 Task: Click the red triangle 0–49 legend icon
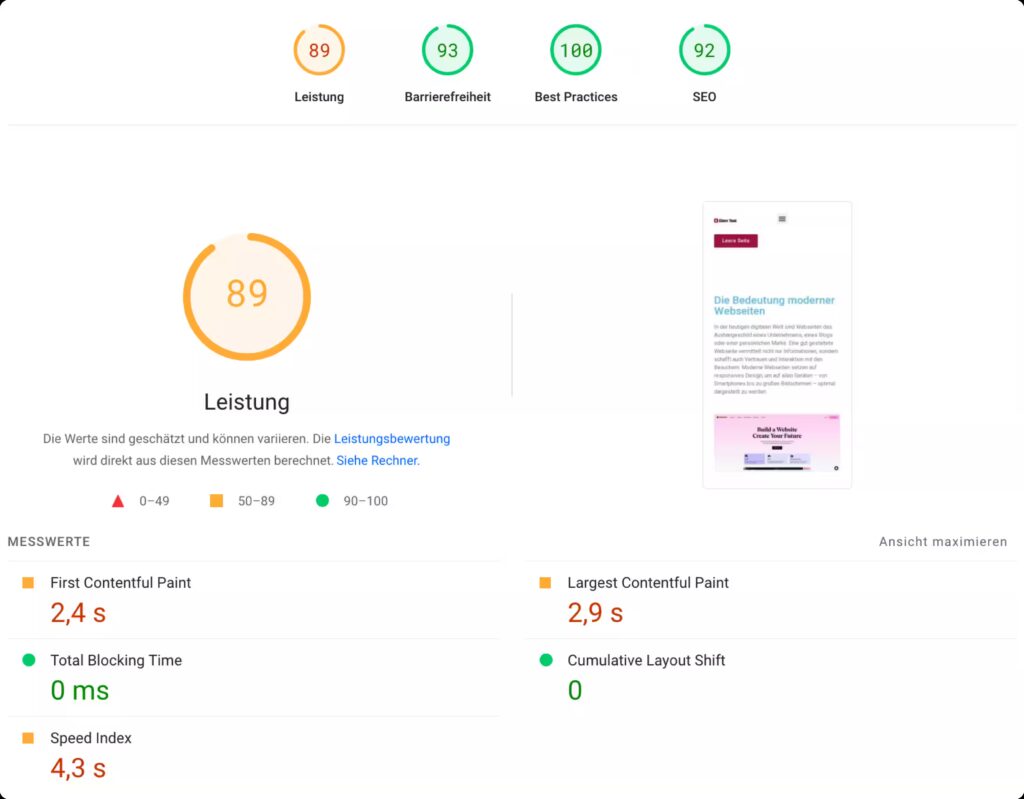pyautogui.click(x=118, y=501)
